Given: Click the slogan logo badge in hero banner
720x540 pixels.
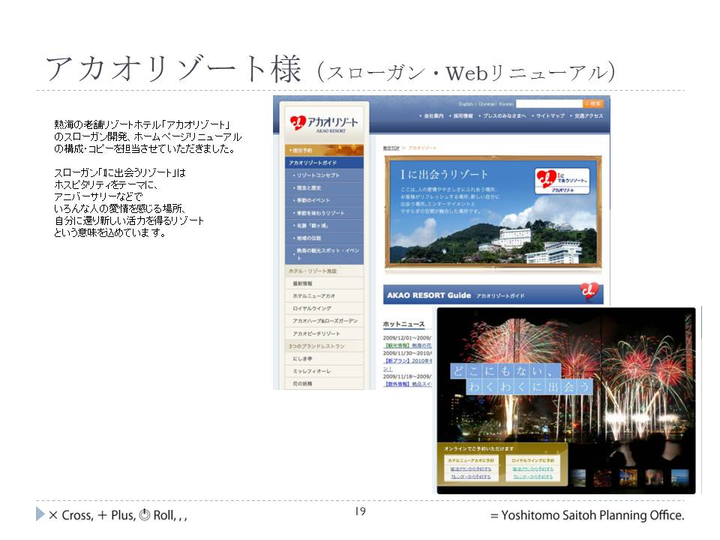Looking at the screenshot, I should (562, 181).
